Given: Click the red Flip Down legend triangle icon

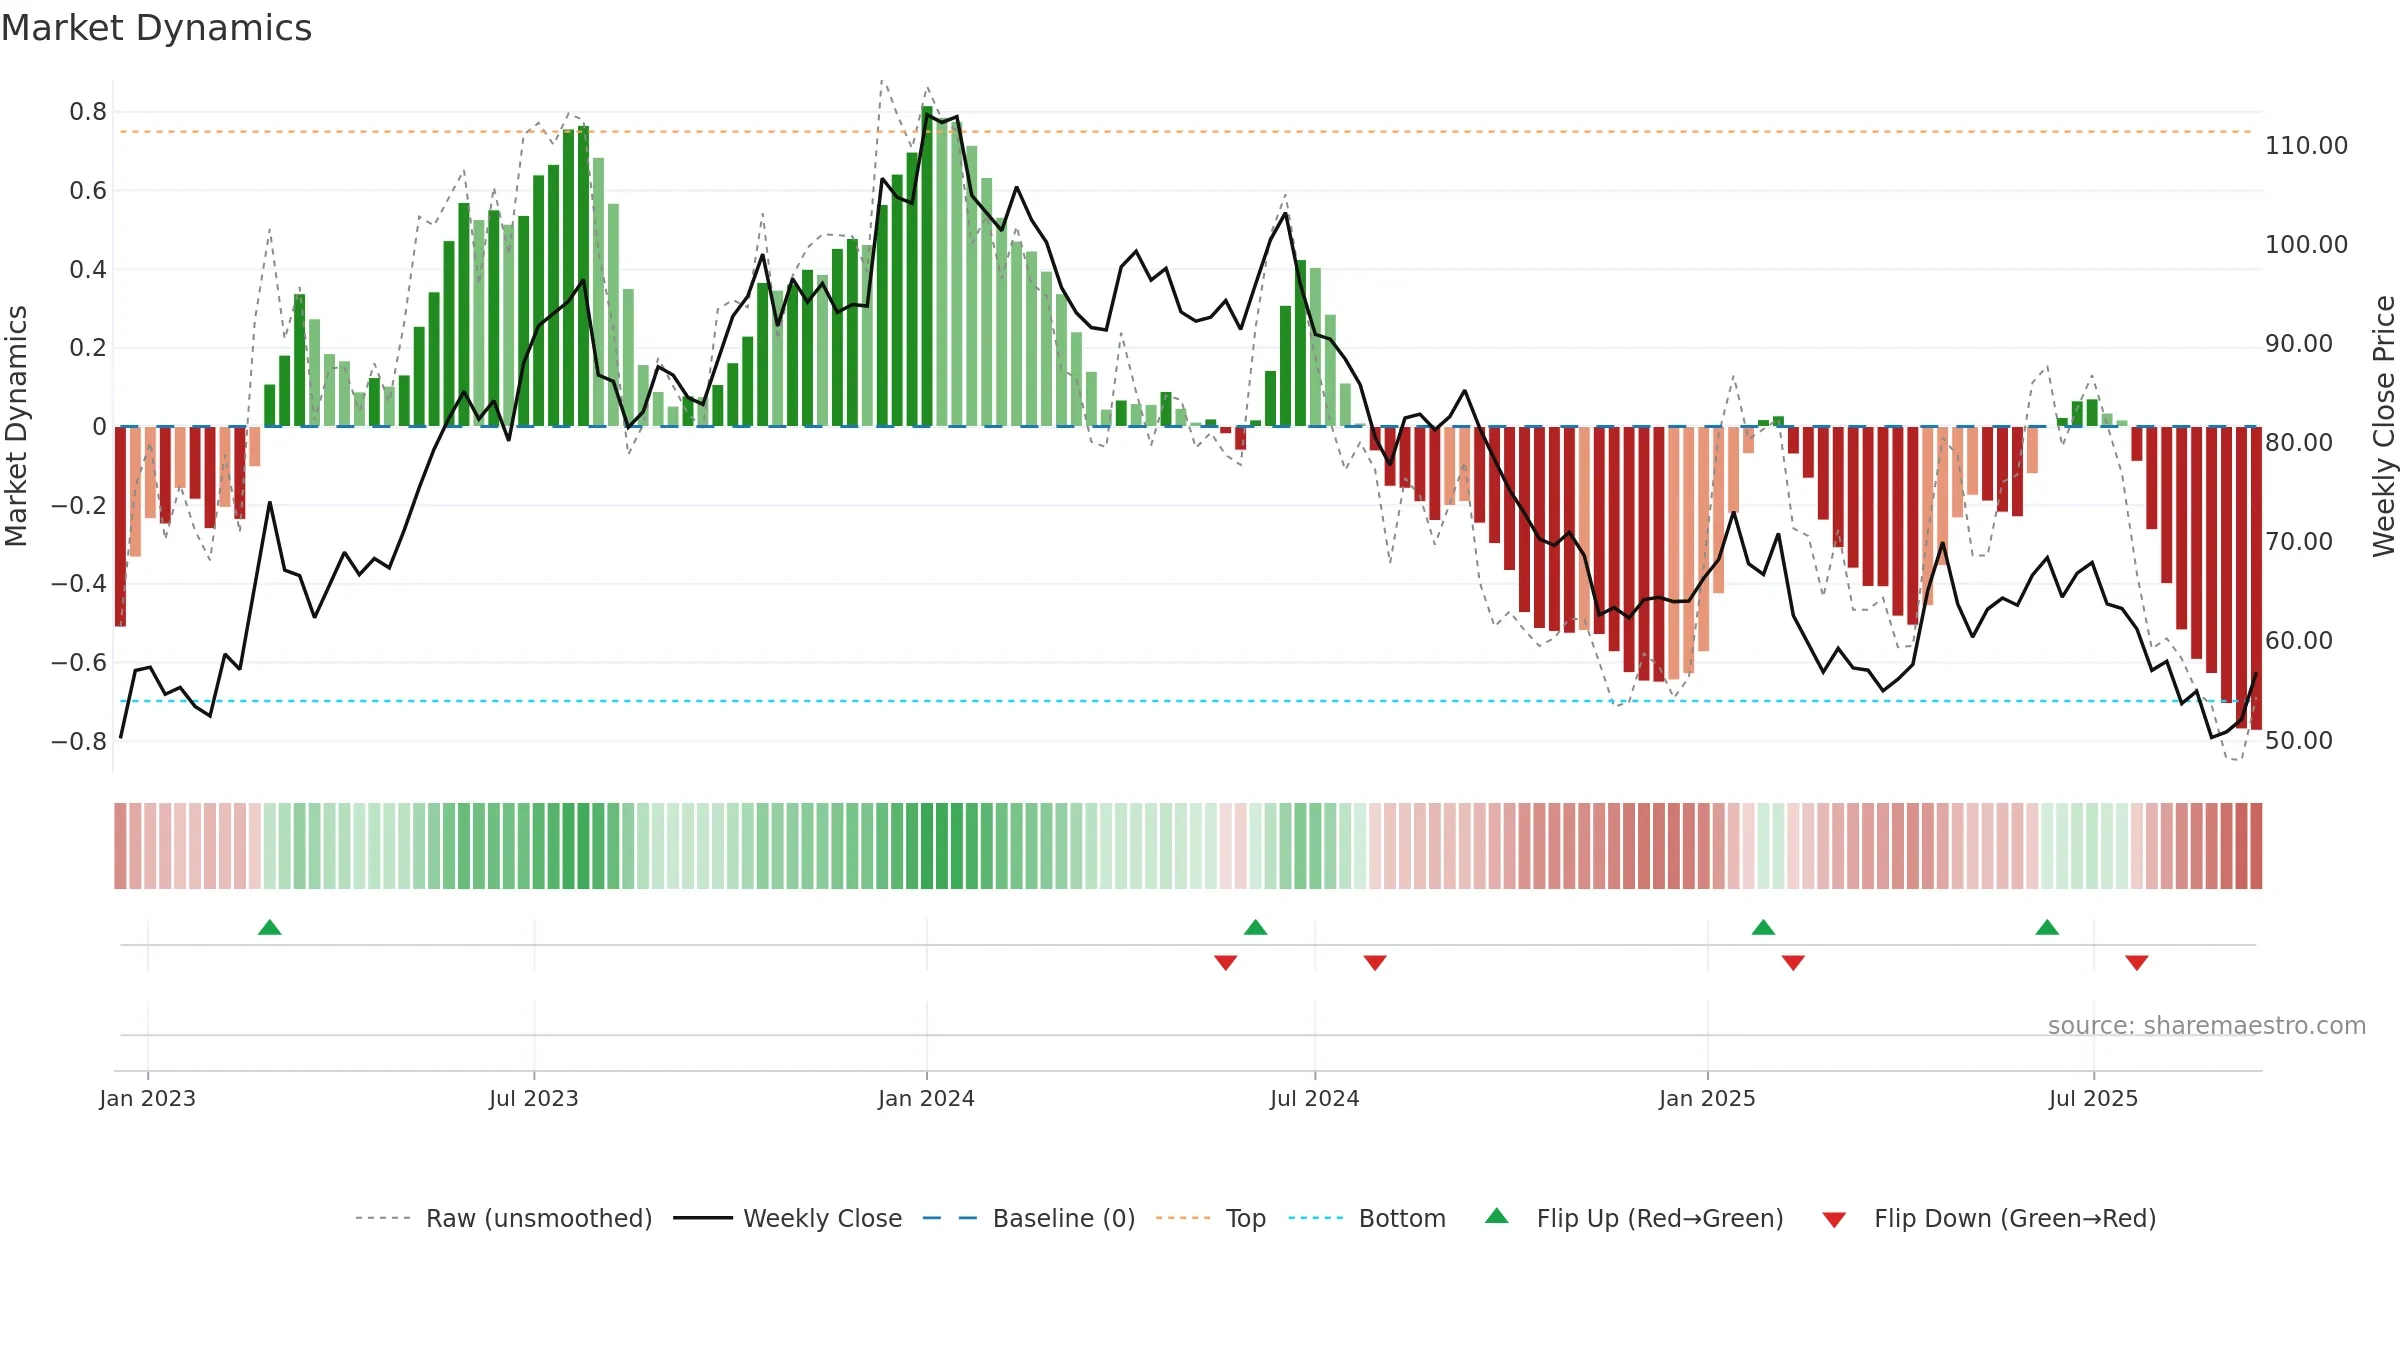Looking at the screenshot, I should click(x=1834, y=1220).
